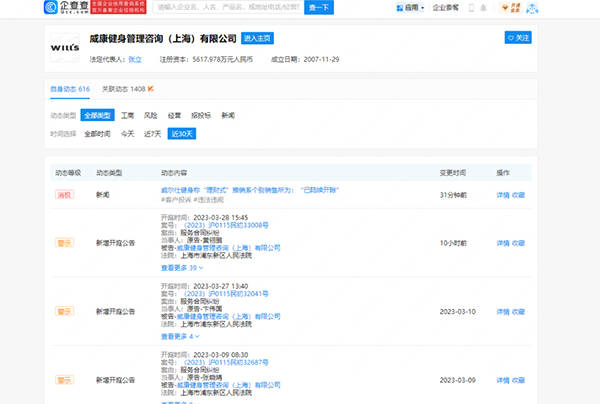Click the 变更时间 column header
Image resolution: width=600 pixels, height=404 pixels.
click(453, 173)
